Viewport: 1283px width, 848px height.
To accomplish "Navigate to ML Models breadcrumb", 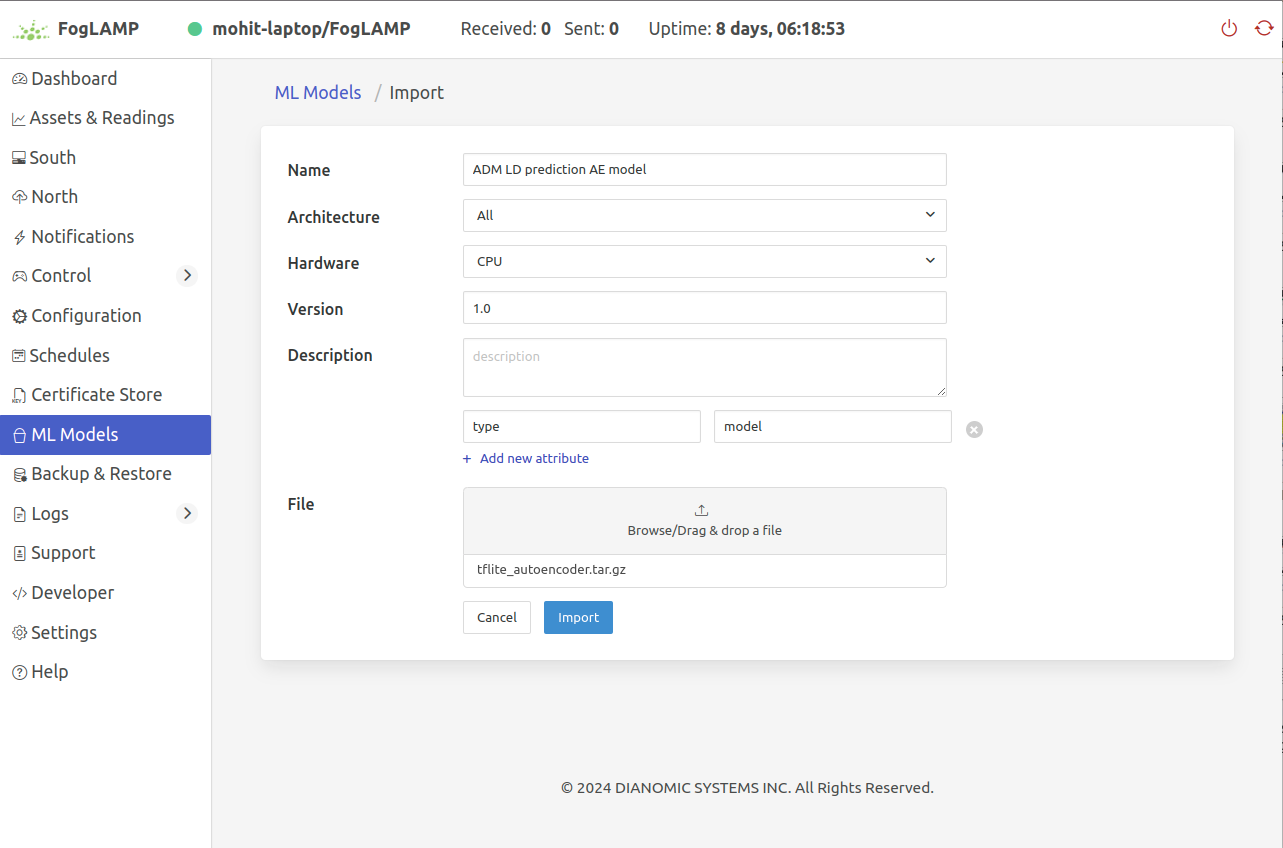I will (317, 93).
